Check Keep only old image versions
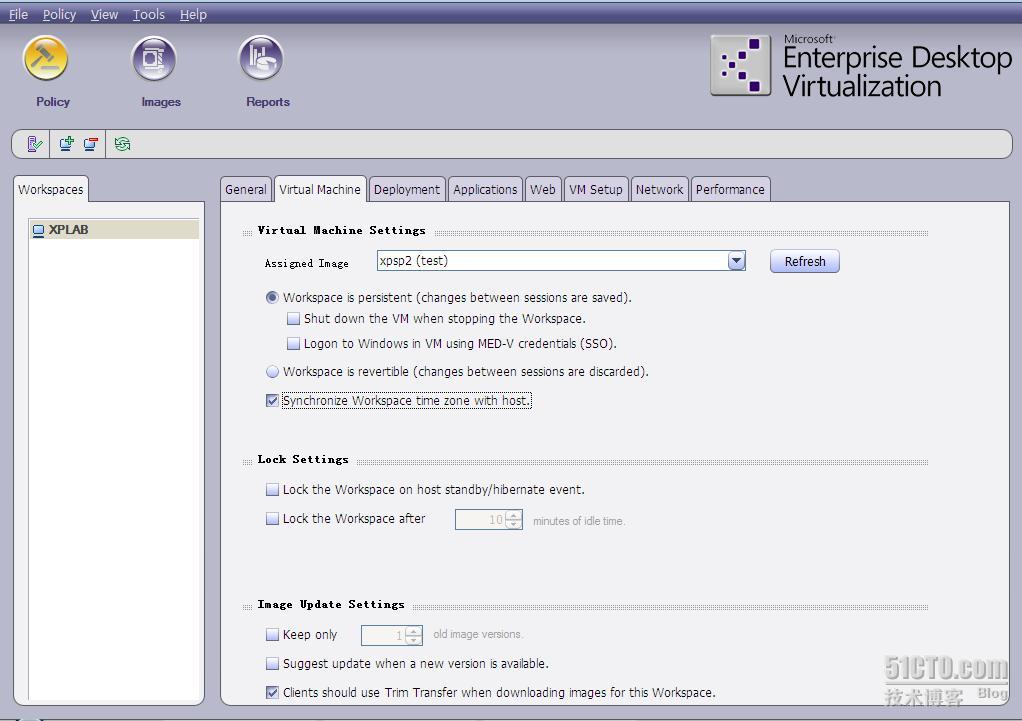The width and height of the screenshot is (1022, 721). pyautogui.click(x=272, y=634)
